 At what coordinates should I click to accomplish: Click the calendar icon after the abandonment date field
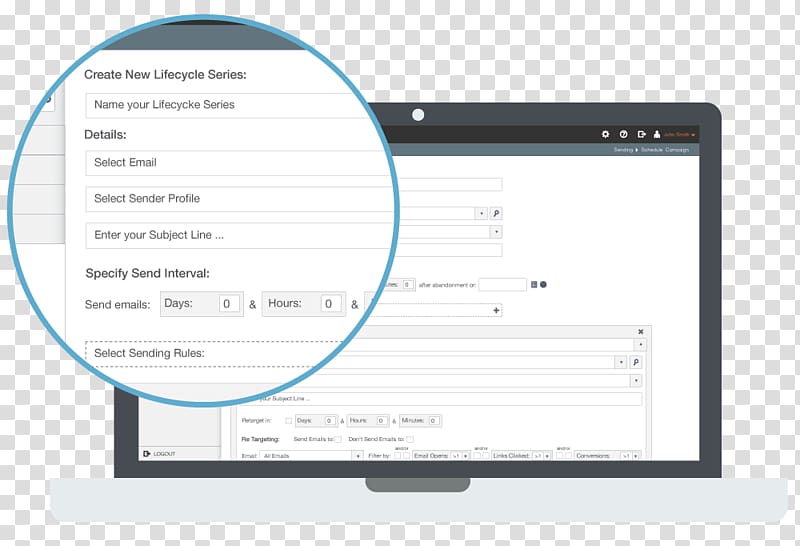coord(534,285)
